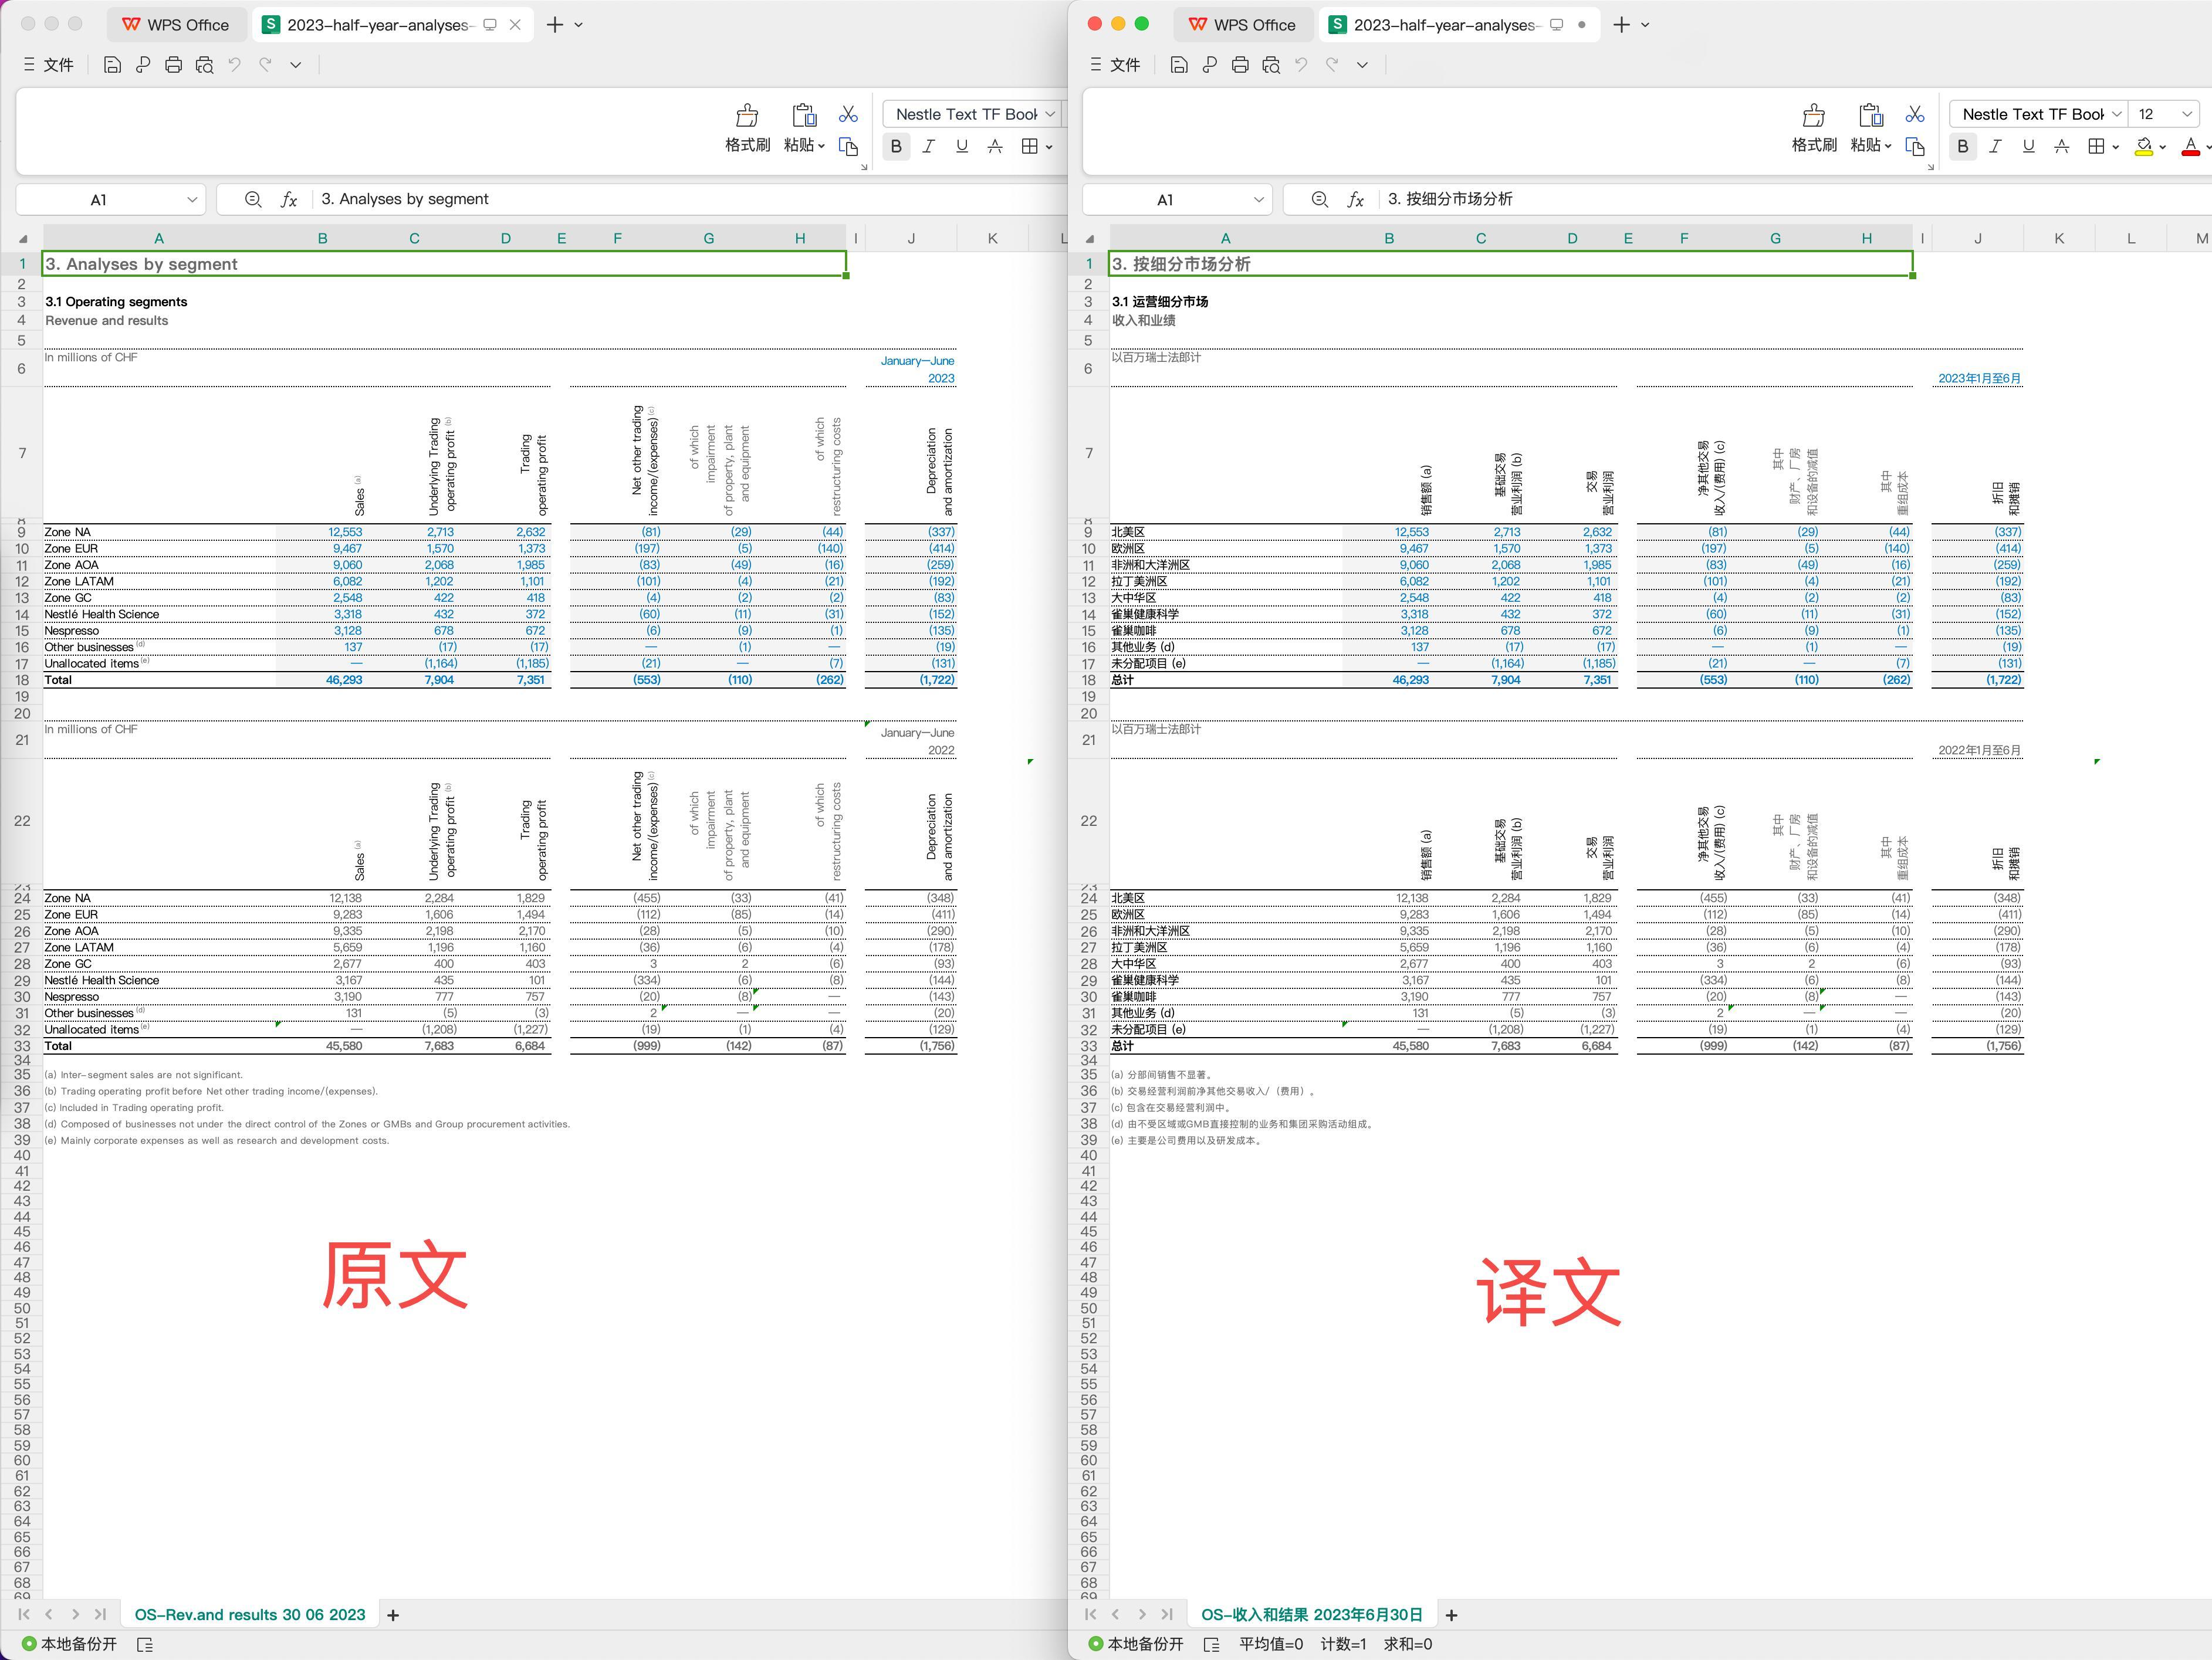Viewport: 2212px width, 1660px height.
Task: Click 本地备份开 status in English original window
Action: (x=69, y=1644)
